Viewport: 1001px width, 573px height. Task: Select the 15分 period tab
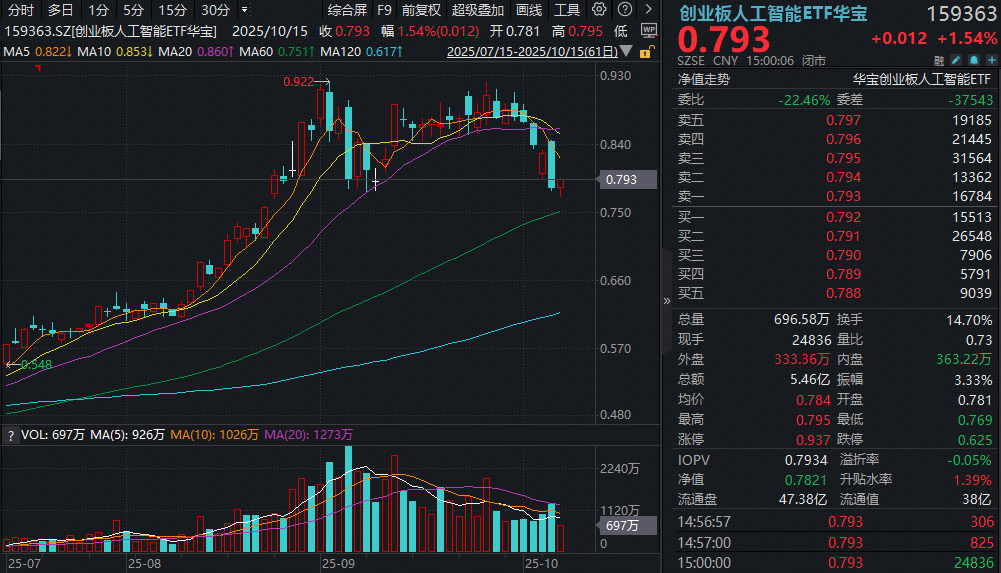point(173,10)
